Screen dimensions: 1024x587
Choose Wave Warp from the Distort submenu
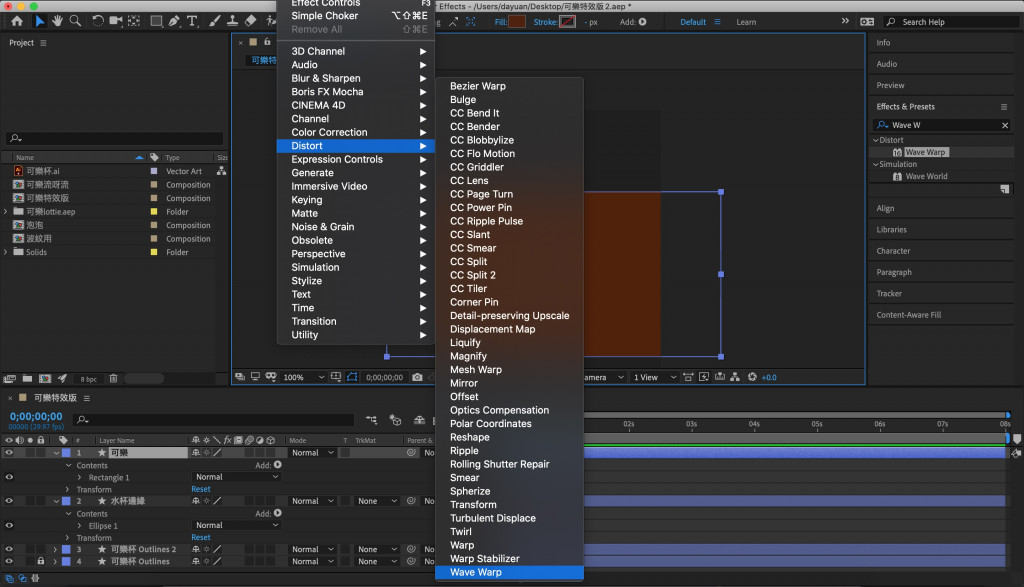pyautogui.click(x=509, y=572)
